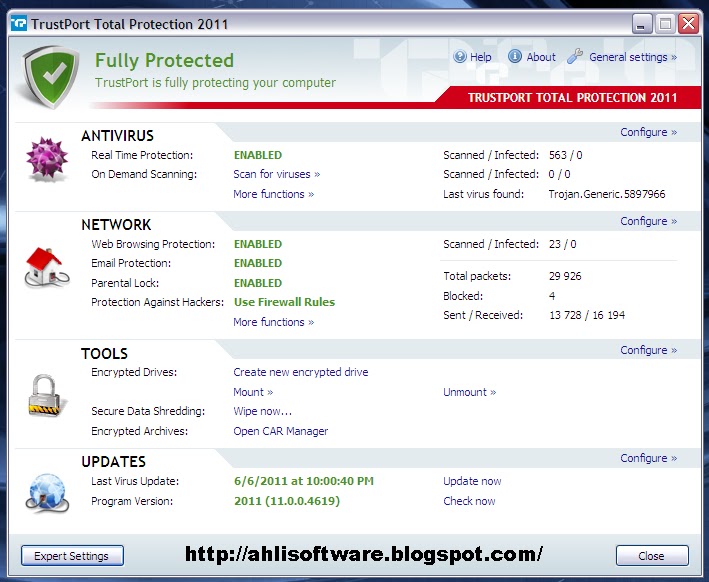This screenshot has height=582, width=709.
Task: Toggle Parental Lock ENABLED status
Action: coord(258,283)
